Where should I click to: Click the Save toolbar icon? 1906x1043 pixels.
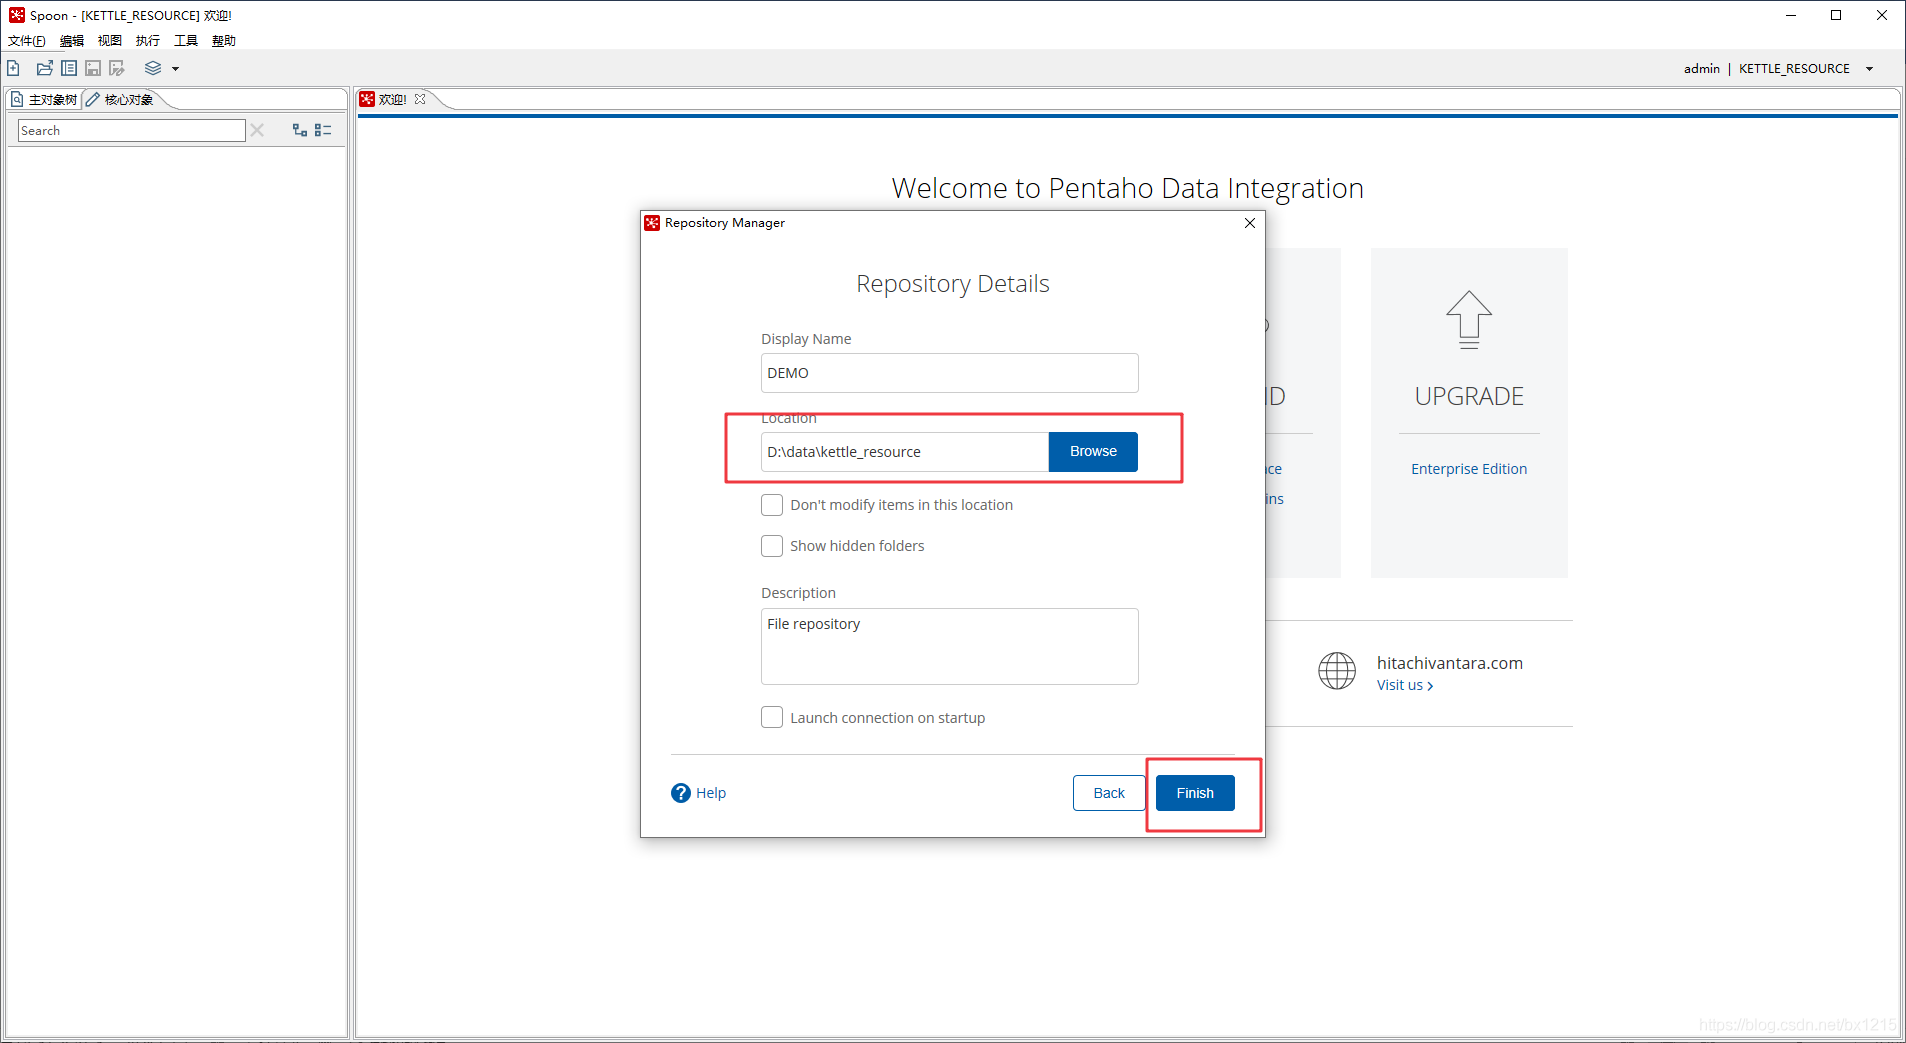click(x=93, y=68)
